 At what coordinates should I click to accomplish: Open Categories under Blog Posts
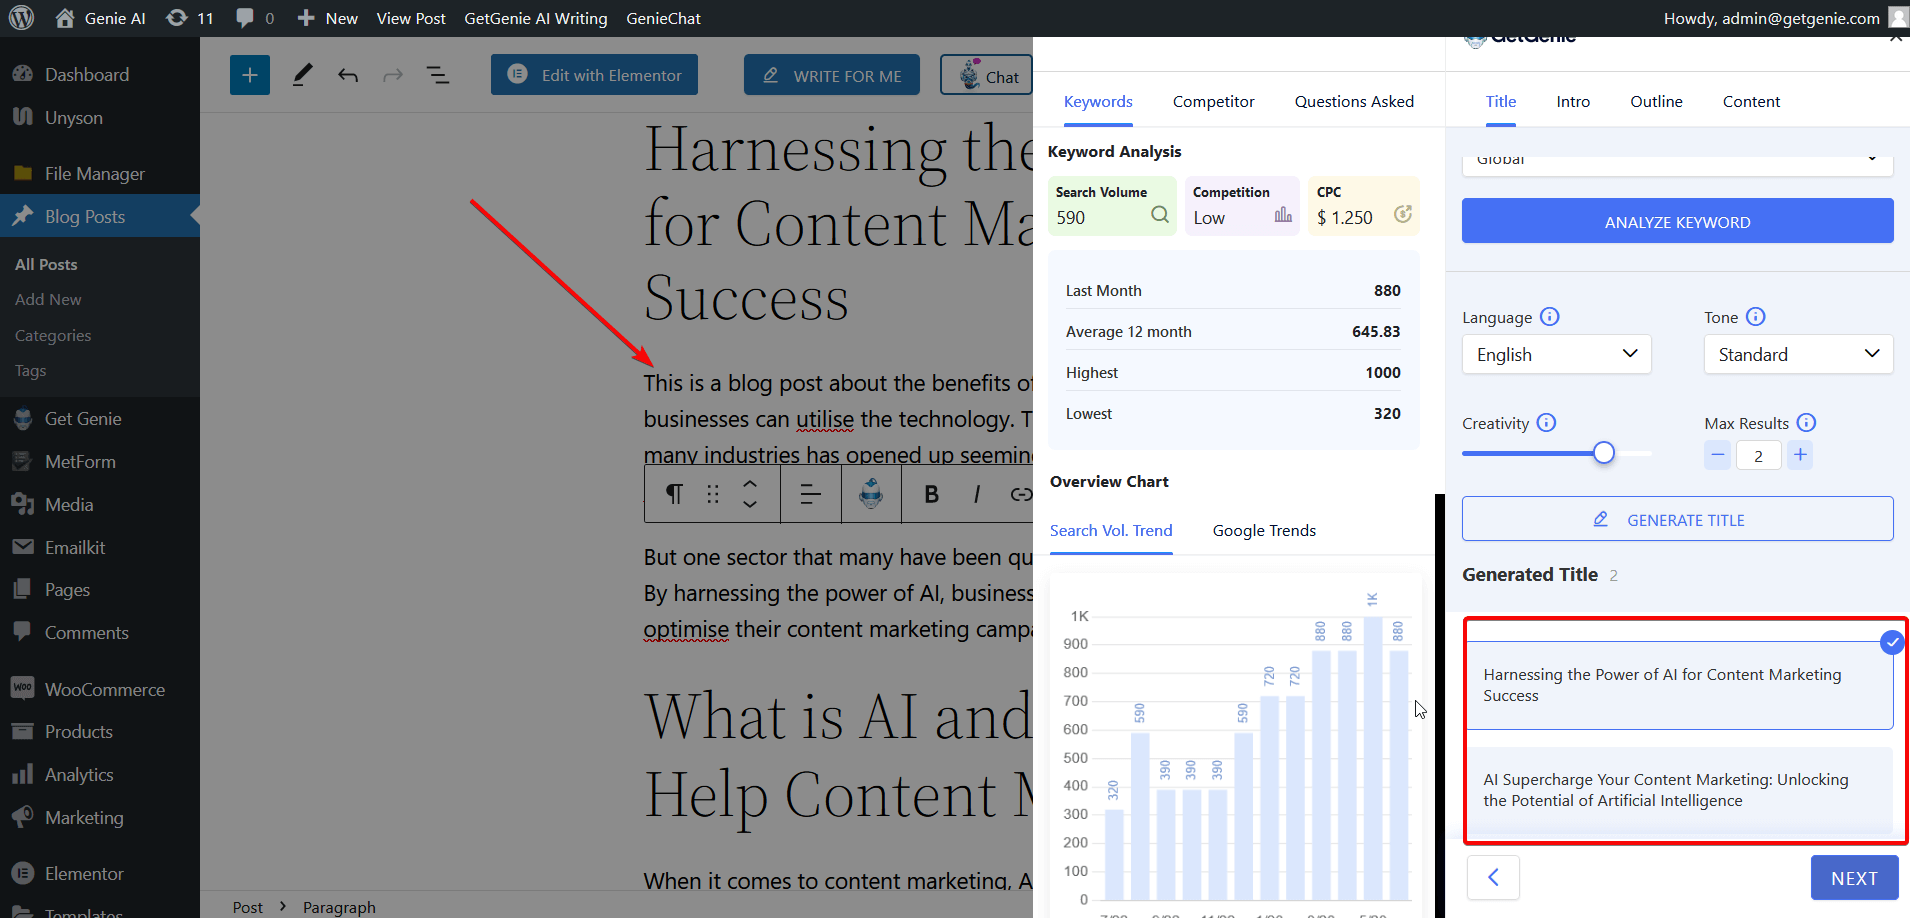[x=53, y=335]
